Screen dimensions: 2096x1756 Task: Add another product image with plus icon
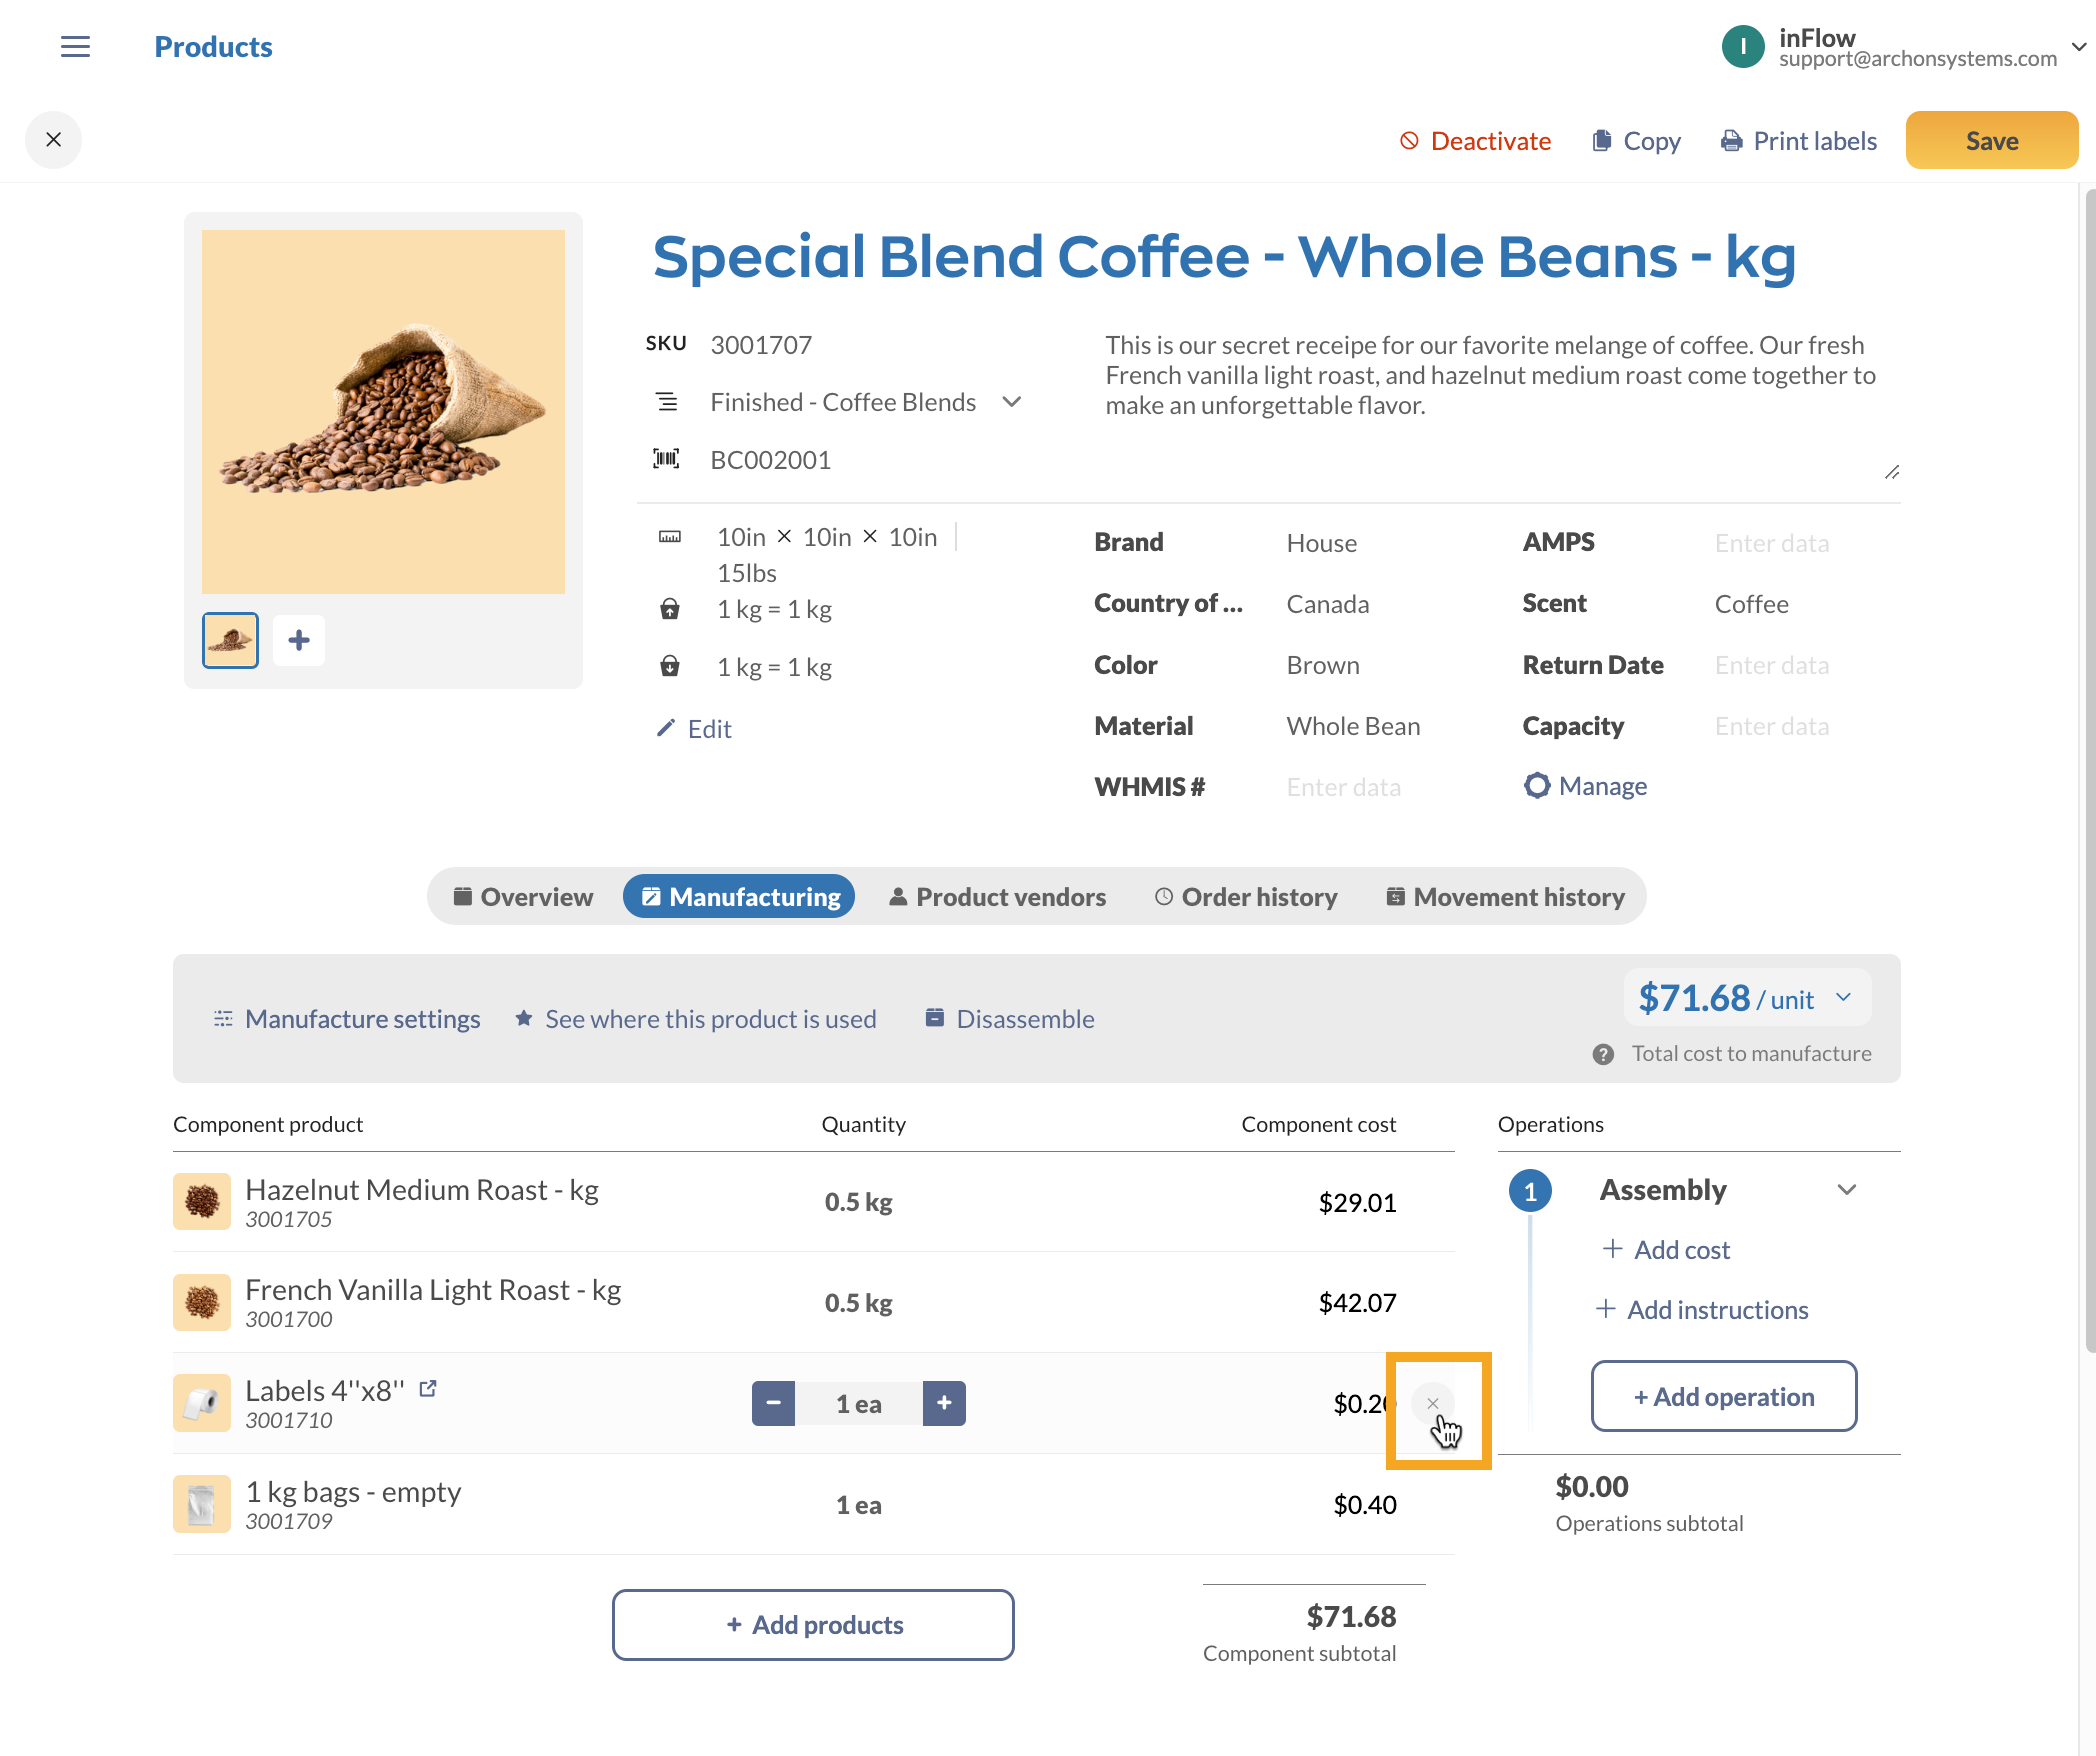point(299,640)
